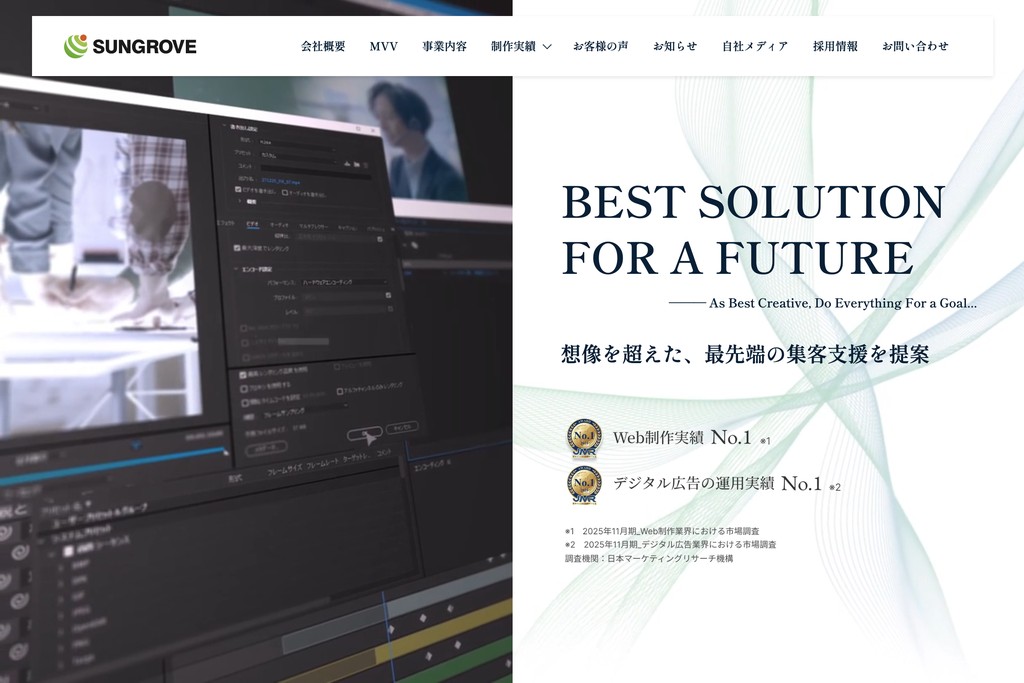Click the text "デジタル広告の運用実績 No.1"

click(717, 484)
